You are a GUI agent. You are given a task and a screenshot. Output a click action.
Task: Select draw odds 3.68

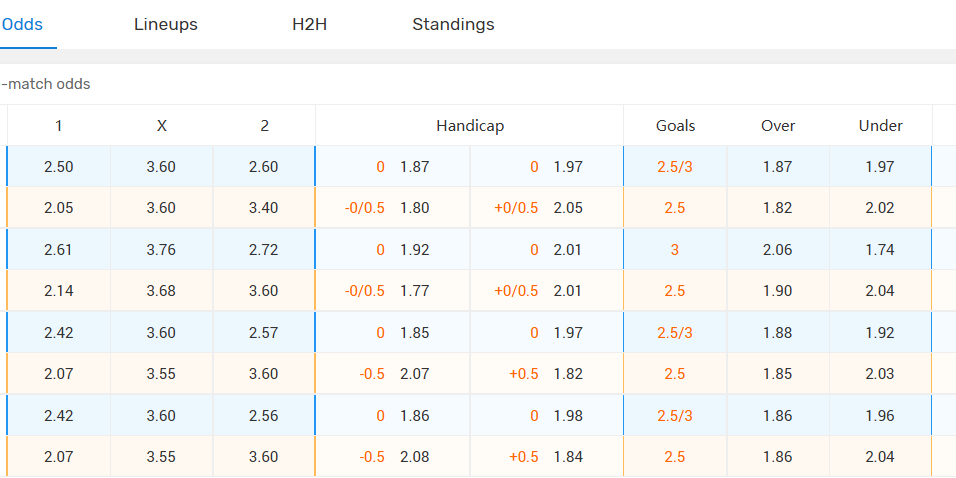click(161, 291)
